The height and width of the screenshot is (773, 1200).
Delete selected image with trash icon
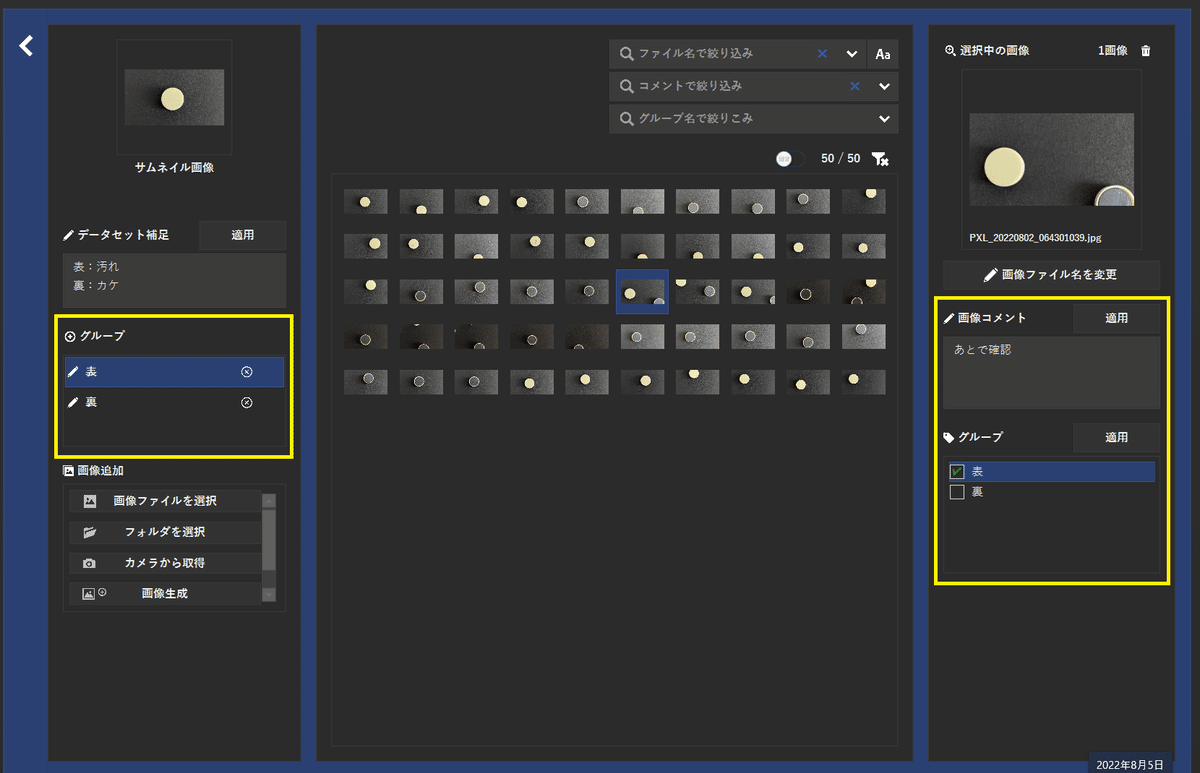coord(1146,51)
